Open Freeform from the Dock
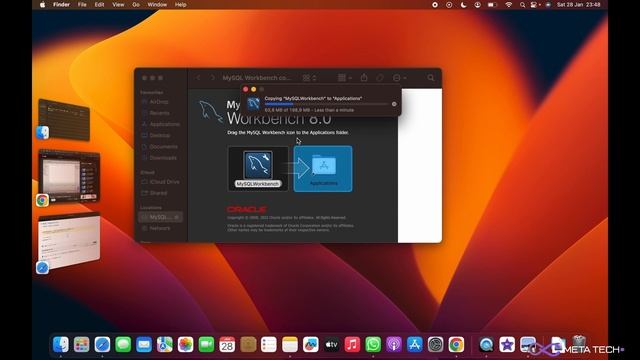Image resolution: width=640 pixels, height=360 pixels. click(311, 344)
